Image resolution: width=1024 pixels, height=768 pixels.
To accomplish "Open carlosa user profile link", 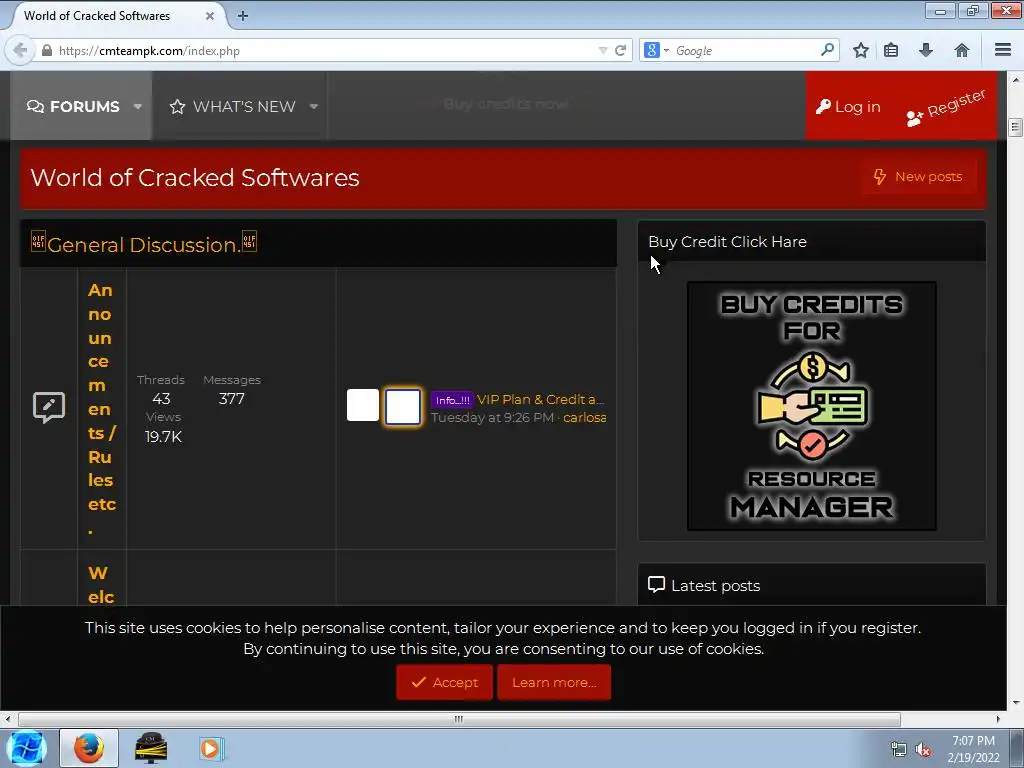I will pos(584,417).
